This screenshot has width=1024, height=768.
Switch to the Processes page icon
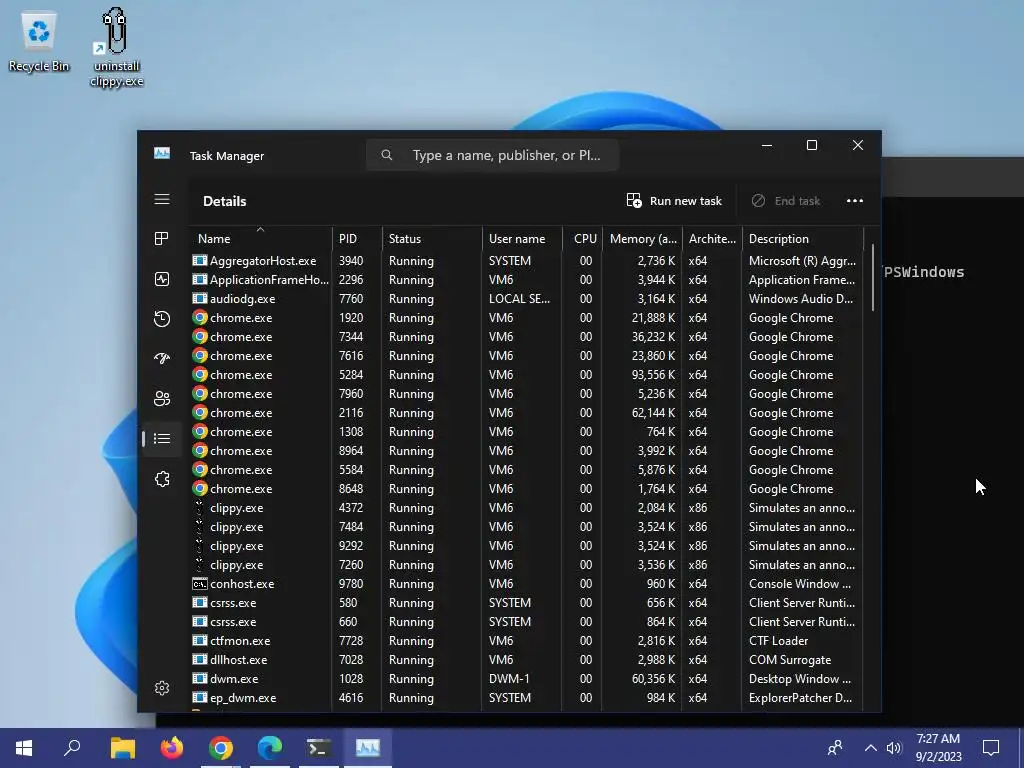[x=162, y=238]
